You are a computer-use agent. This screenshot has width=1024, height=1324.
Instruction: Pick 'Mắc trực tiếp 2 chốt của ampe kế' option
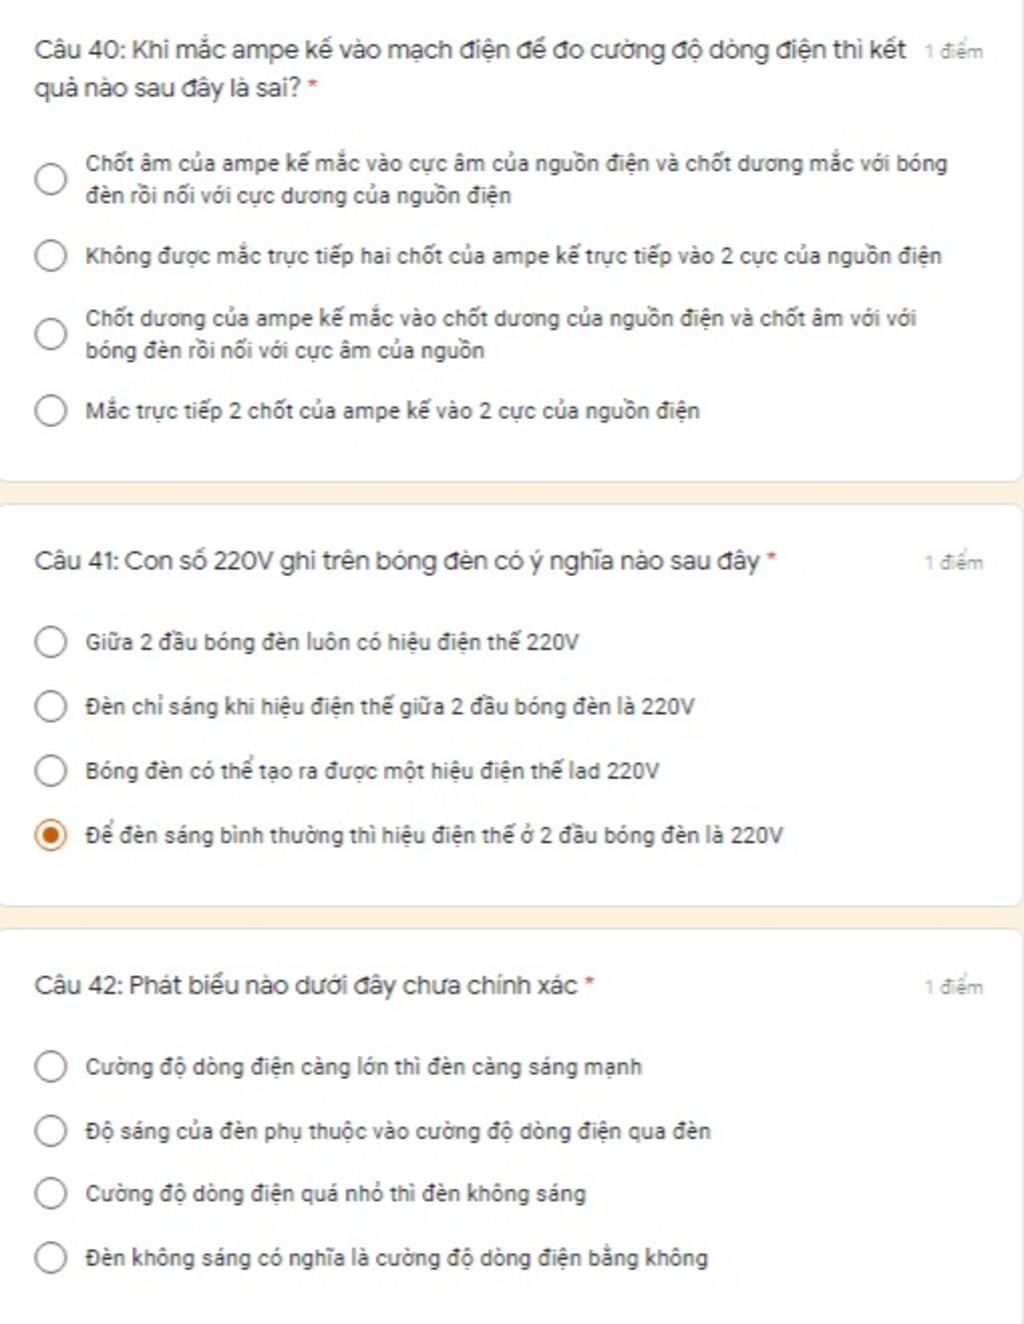pyautogui.click(x=50, y=411)
